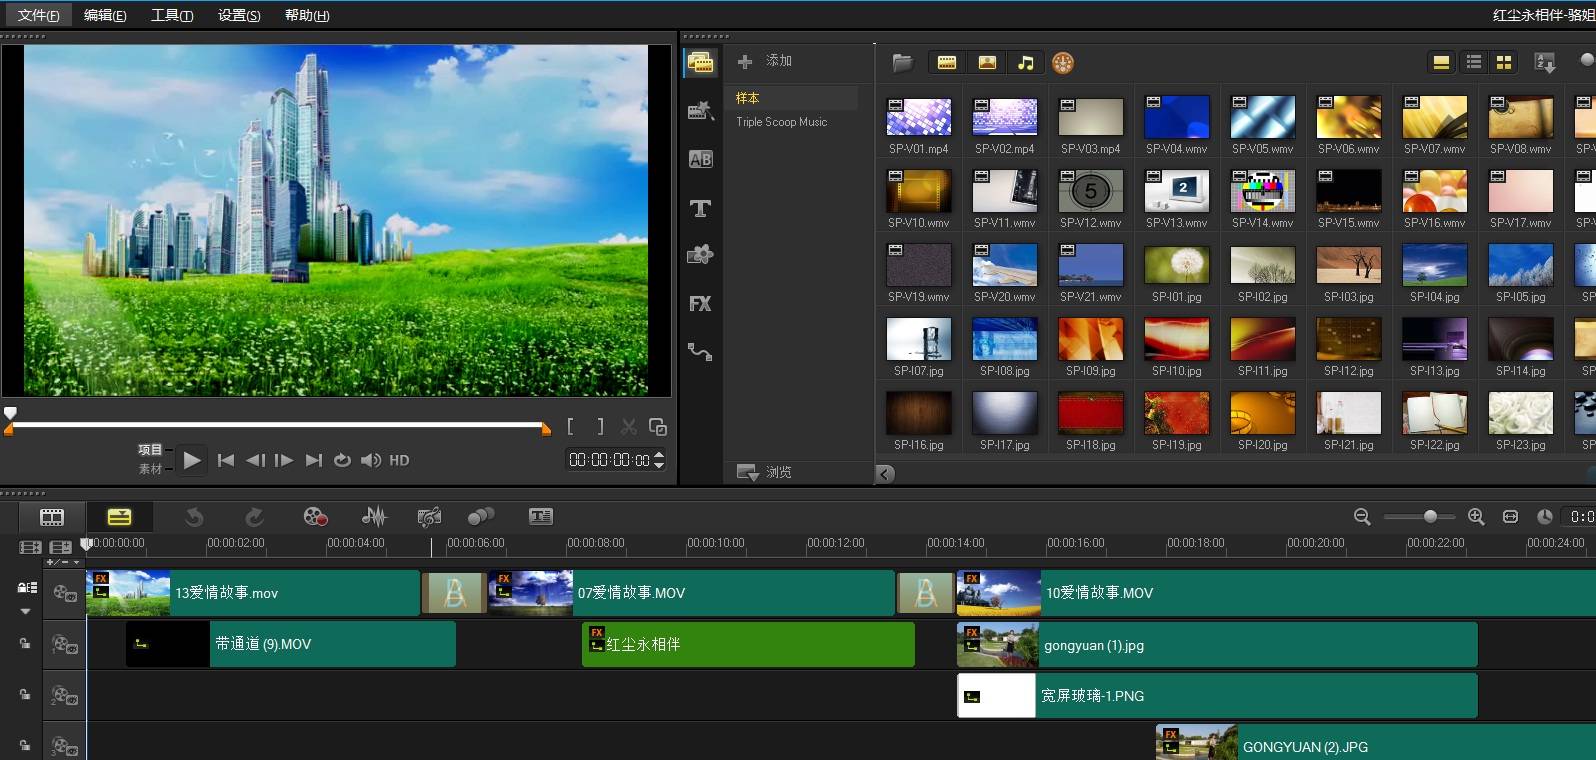The width and height of the screenshot is (1596, 760).
Task: Open the Sound Mixer
Action: pyautogui.click(x=374, y=517)
